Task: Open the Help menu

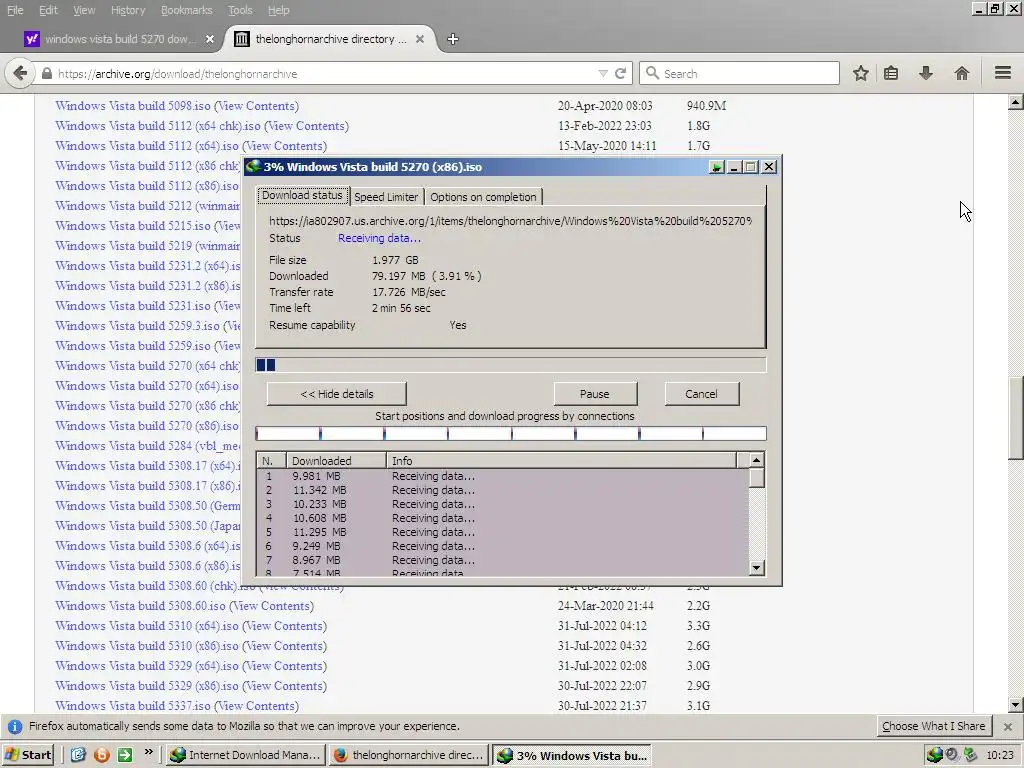Action: coord(279,10)
